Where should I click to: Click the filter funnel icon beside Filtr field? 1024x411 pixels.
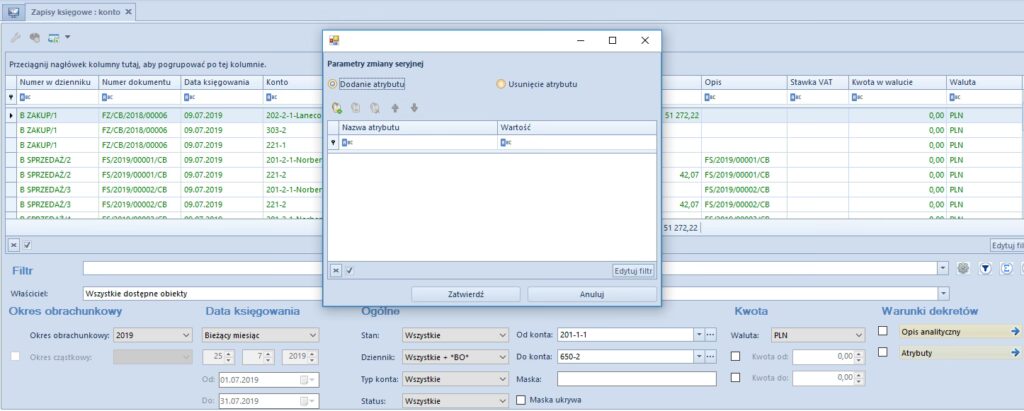point(984,268)
